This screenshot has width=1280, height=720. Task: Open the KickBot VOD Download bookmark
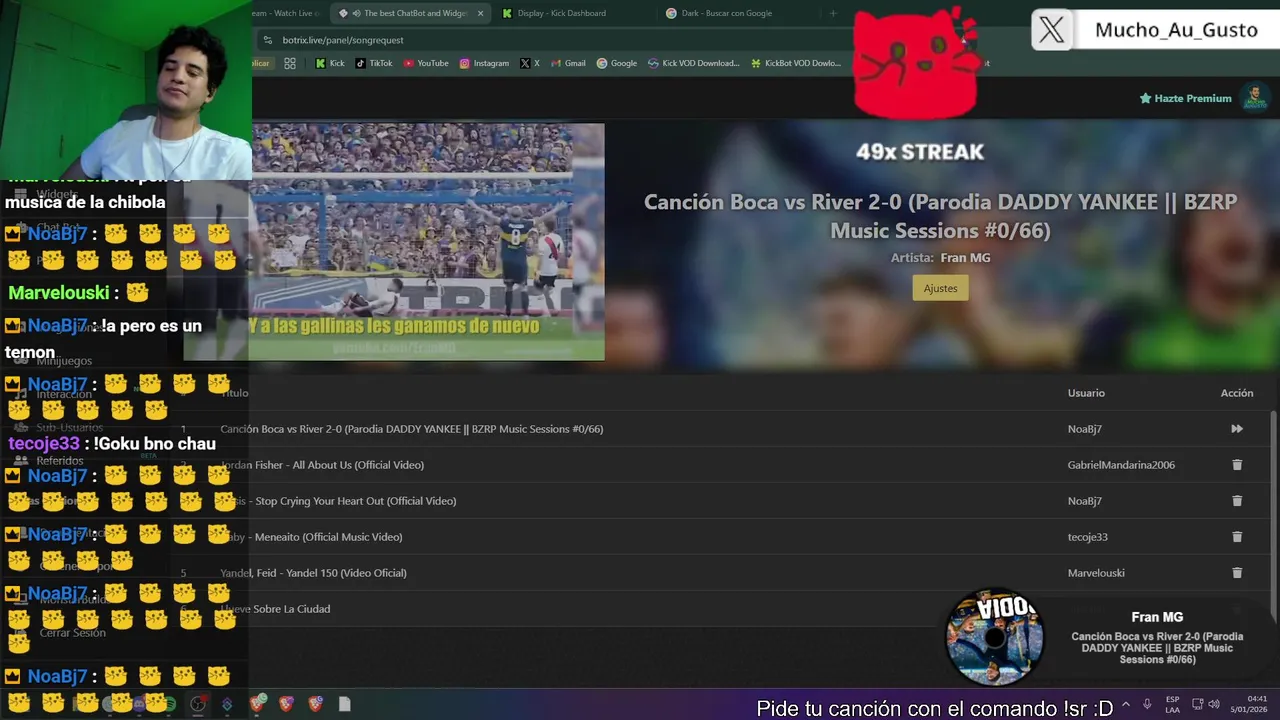[796, 63]
